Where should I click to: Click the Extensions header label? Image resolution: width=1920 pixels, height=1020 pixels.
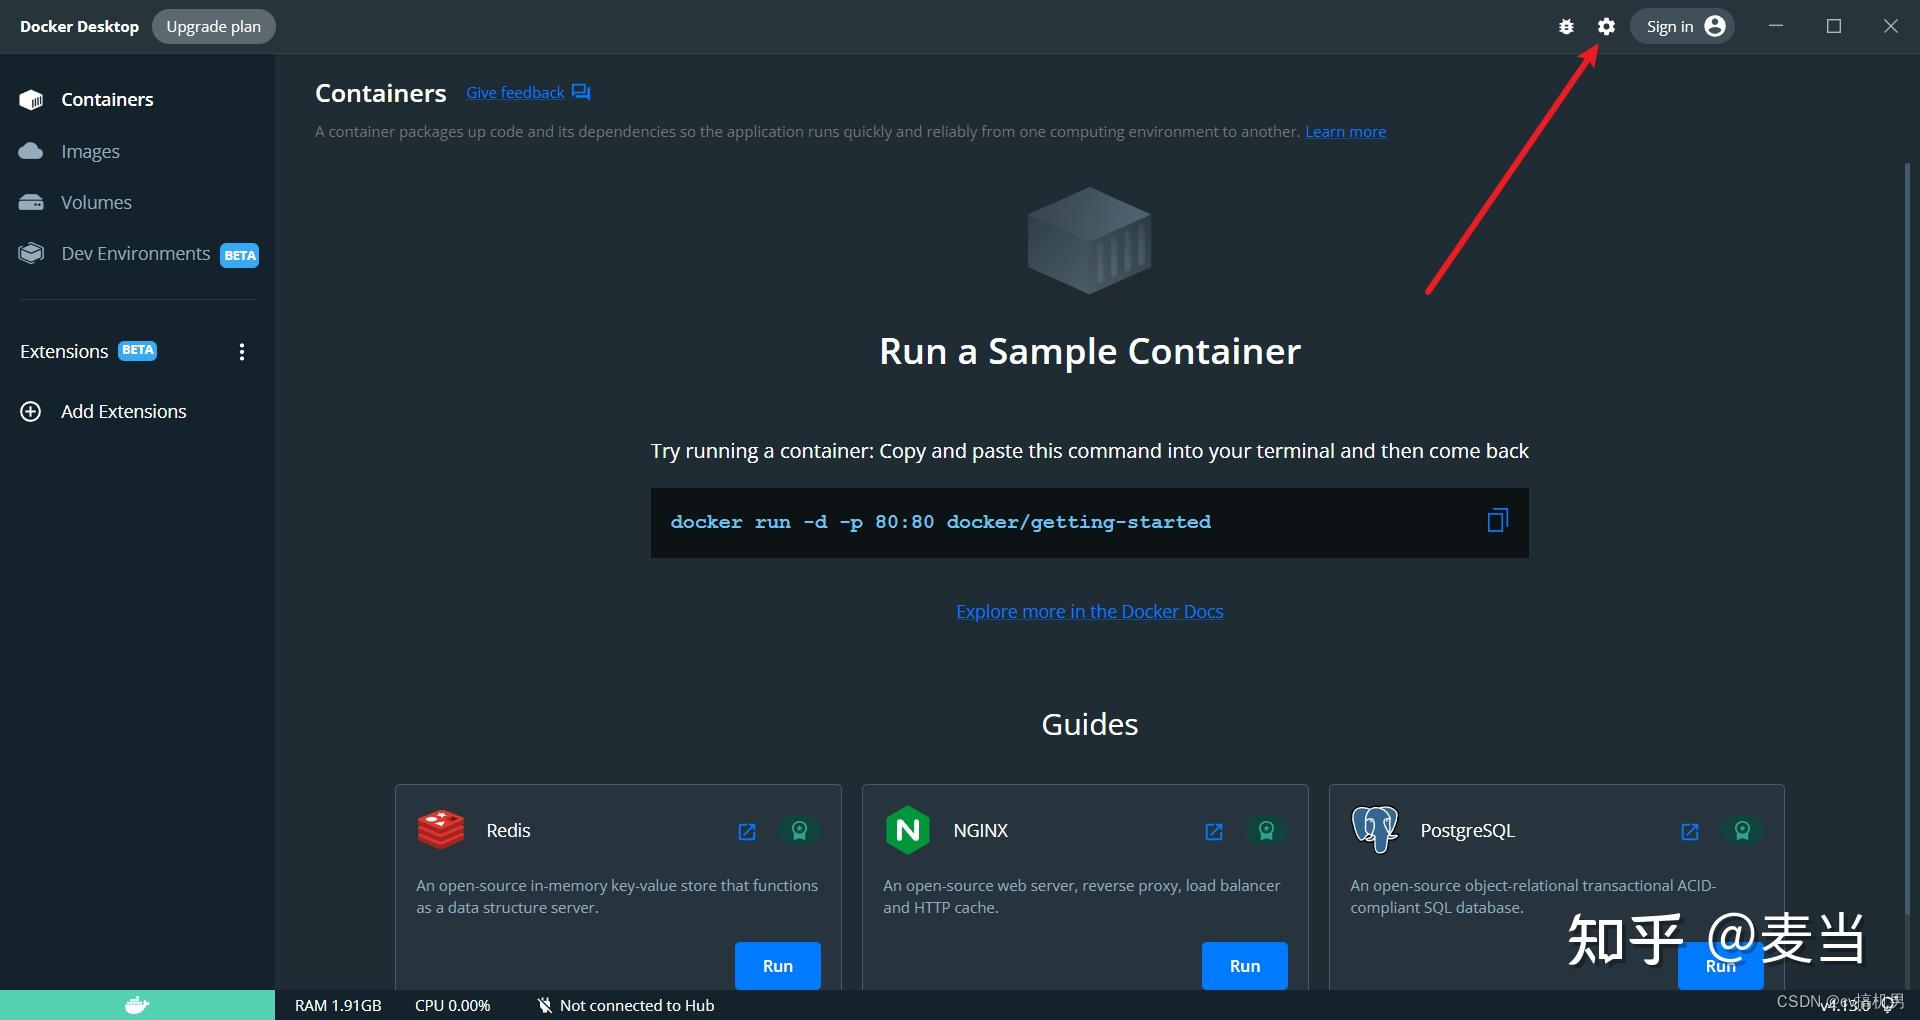click(x=64, y=351)
